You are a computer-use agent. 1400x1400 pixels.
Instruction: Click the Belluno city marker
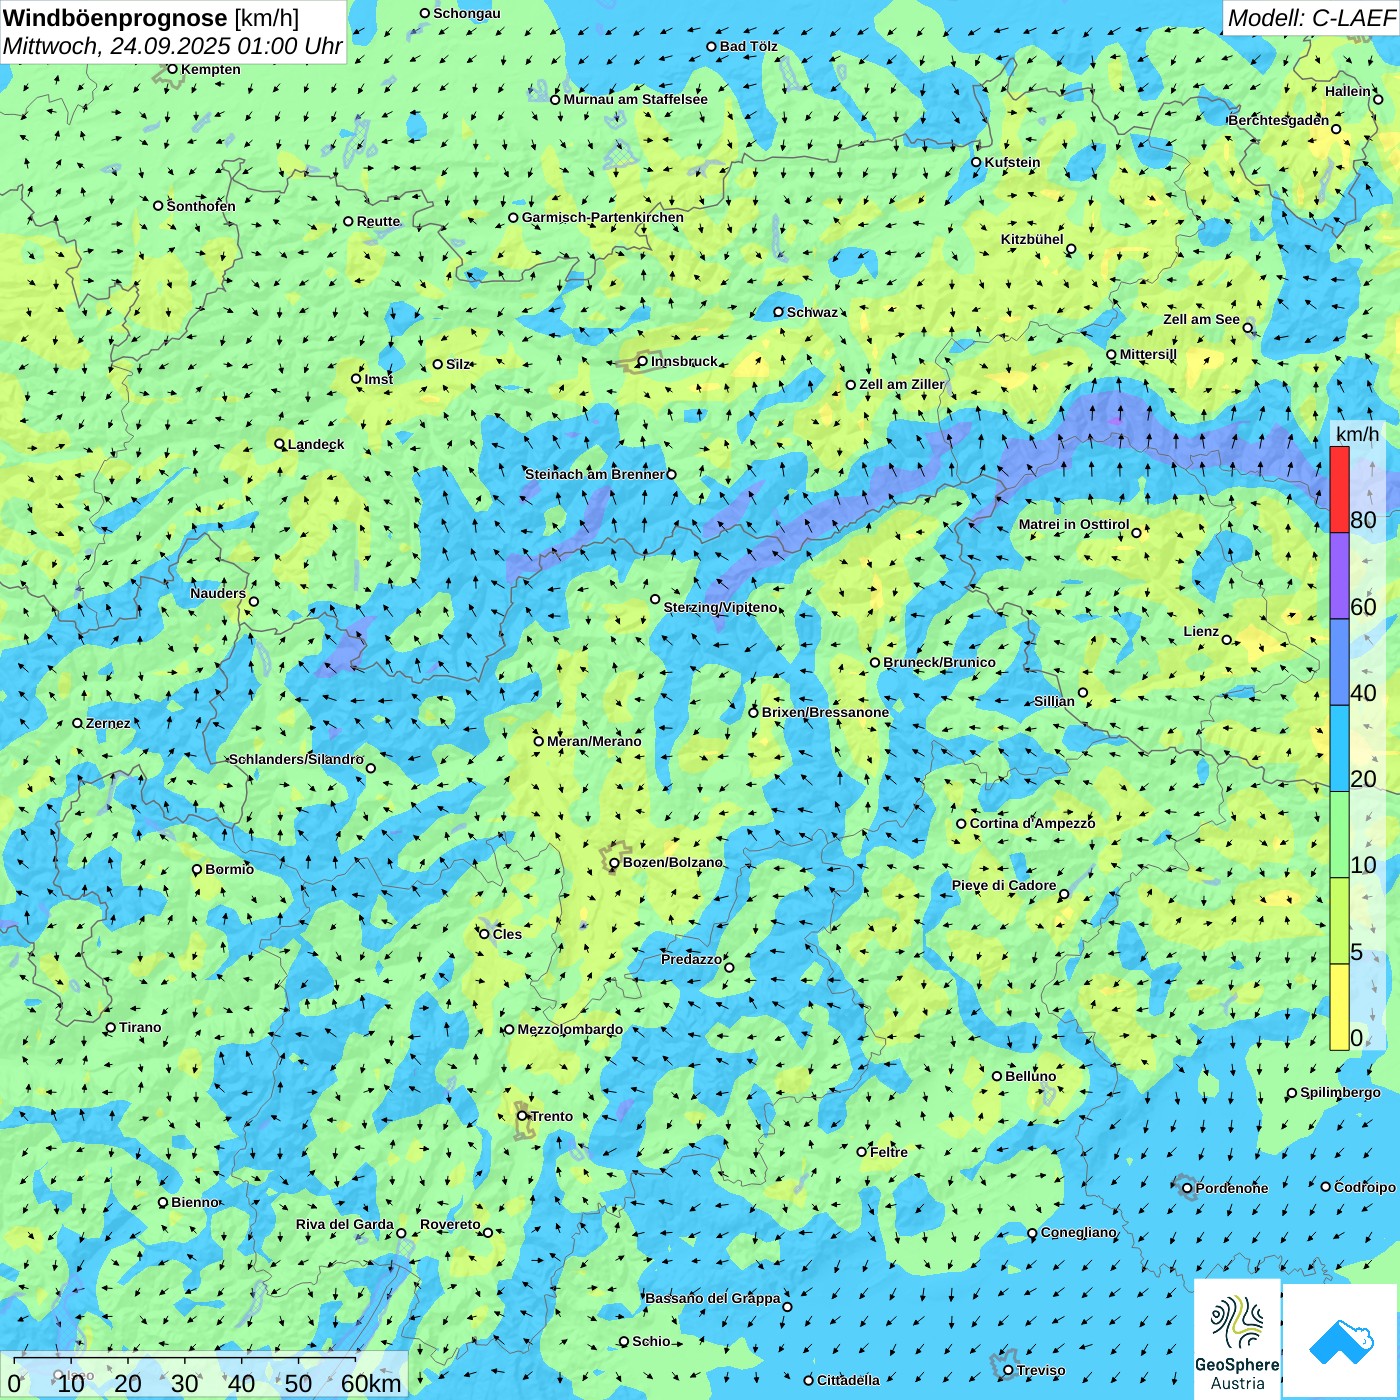click(997, 1076)
